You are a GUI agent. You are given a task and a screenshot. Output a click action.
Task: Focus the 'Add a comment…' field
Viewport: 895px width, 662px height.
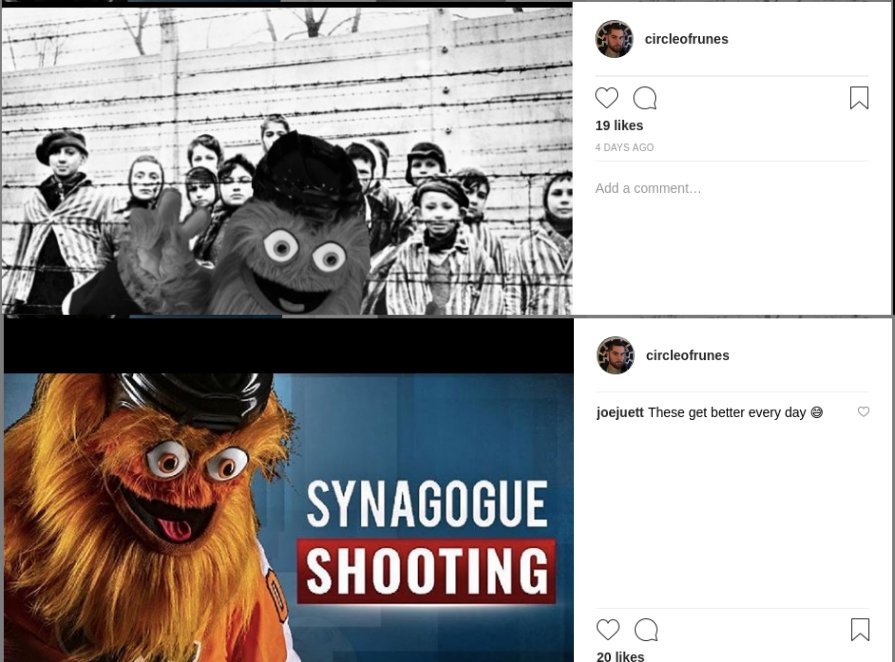tap(732, 188)
